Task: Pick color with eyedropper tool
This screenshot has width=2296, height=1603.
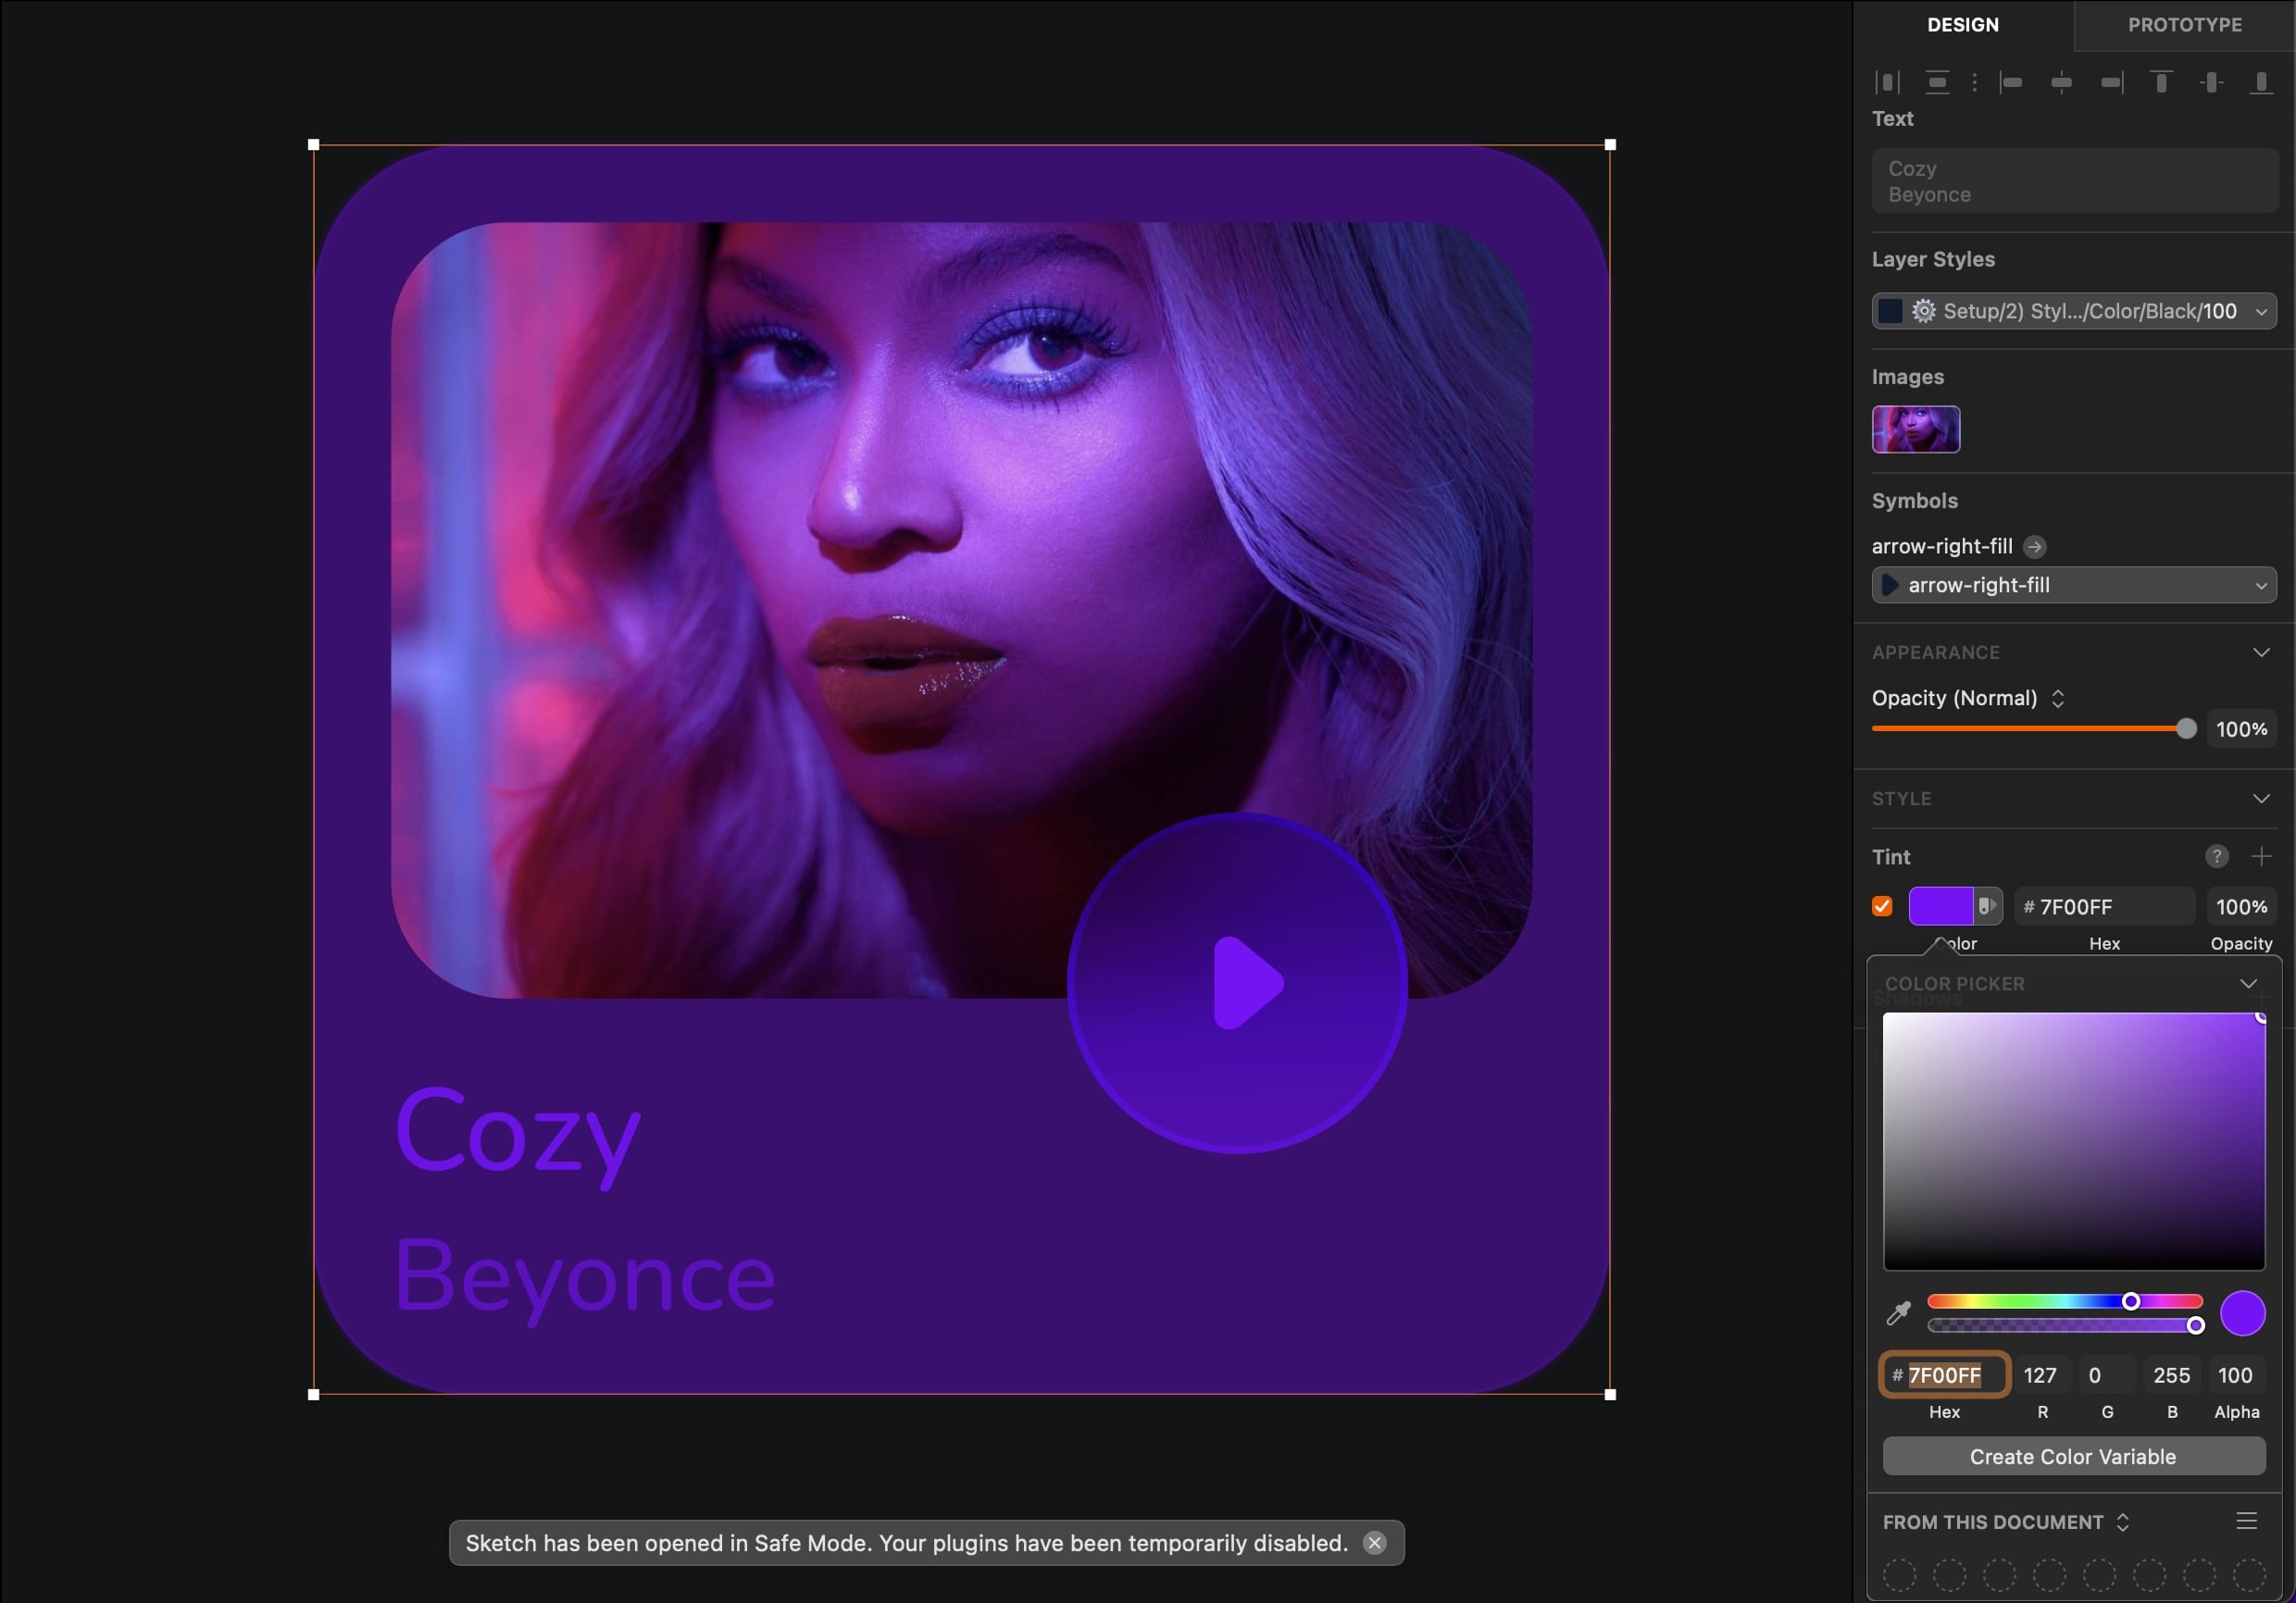Action: coord(1898,1313)
